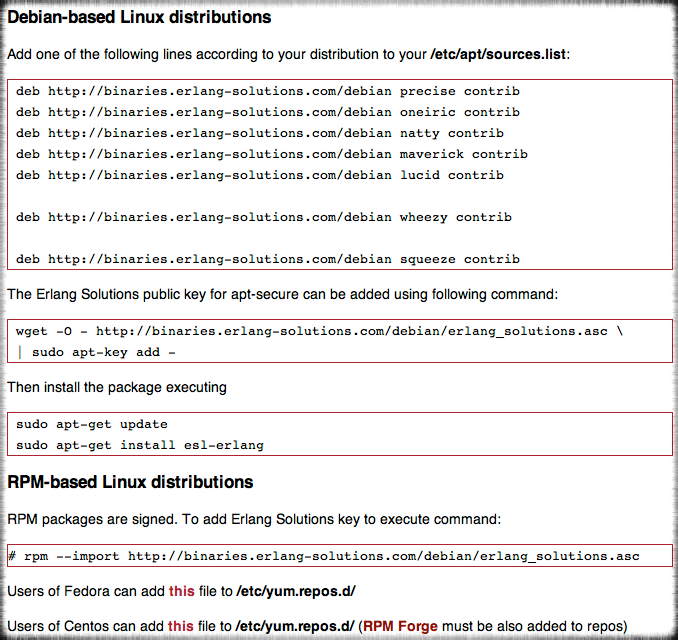
Task: Click /etc/yum.repos.d/ path in Fedora line
Action: [x=296, y=591]
